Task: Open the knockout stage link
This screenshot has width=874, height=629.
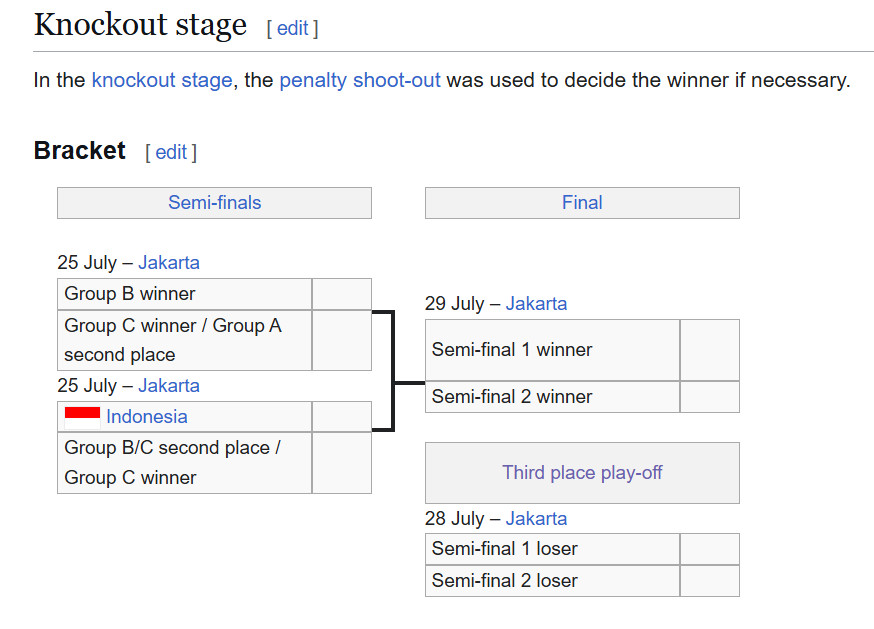Action: 162,80
